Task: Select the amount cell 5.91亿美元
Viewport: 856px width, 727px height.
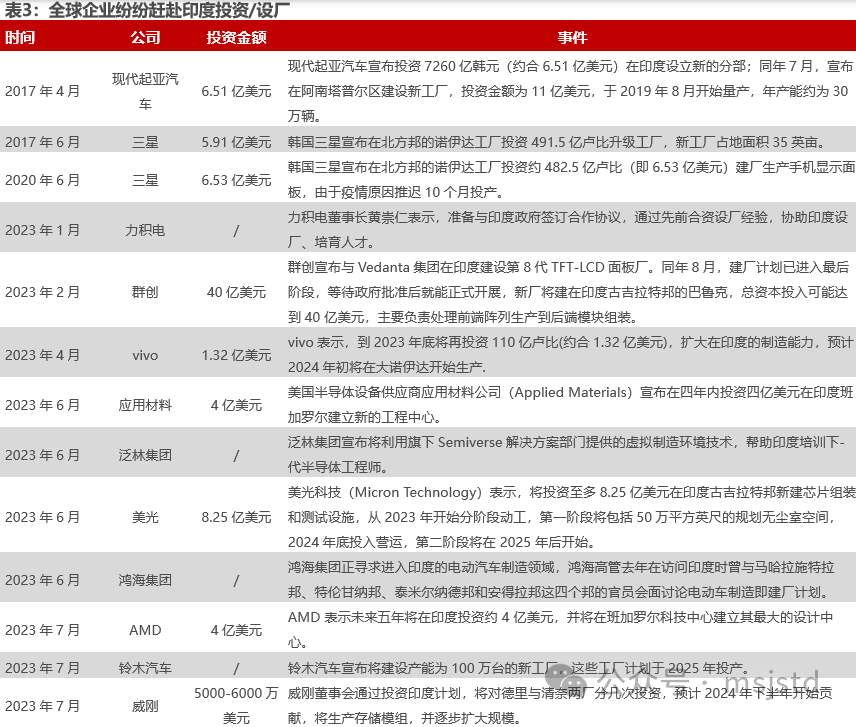Action: (236, 142)
